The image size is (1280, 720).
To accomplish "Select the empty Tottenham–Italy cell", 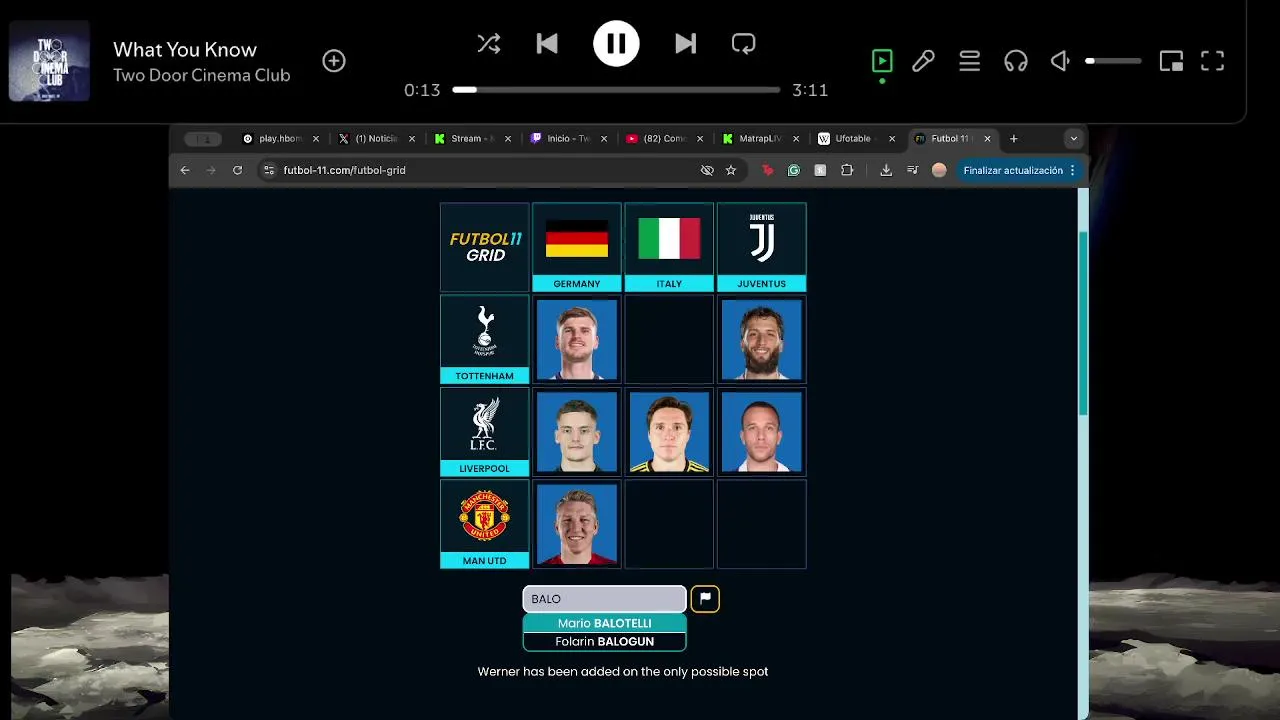I will pyautogui.click(x=669, y=339).
